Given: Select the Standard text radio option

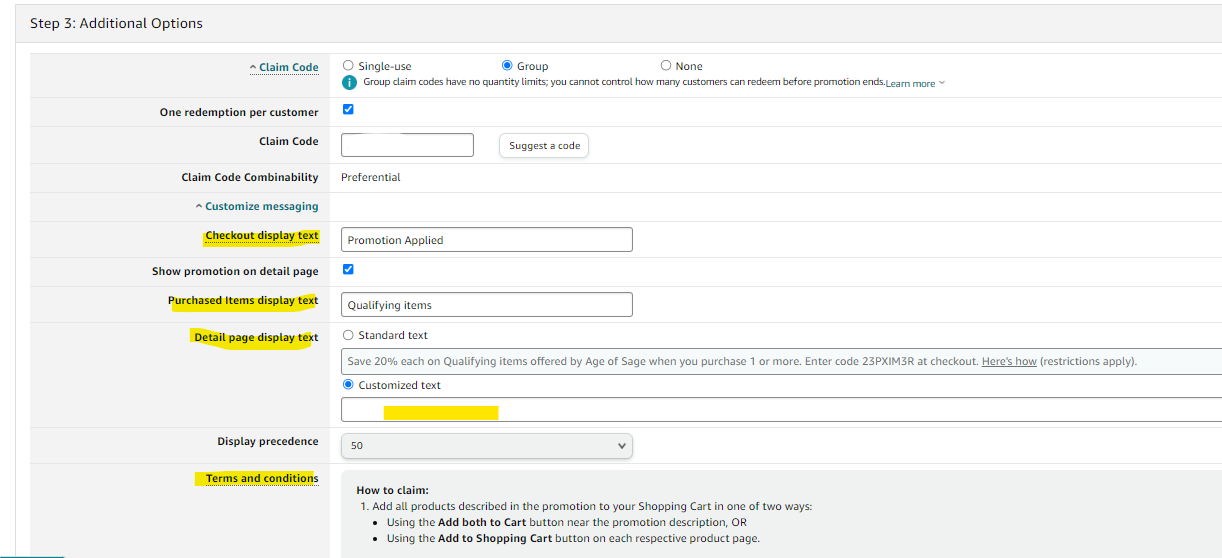Looking at the screenshot, I should [348, 335].
